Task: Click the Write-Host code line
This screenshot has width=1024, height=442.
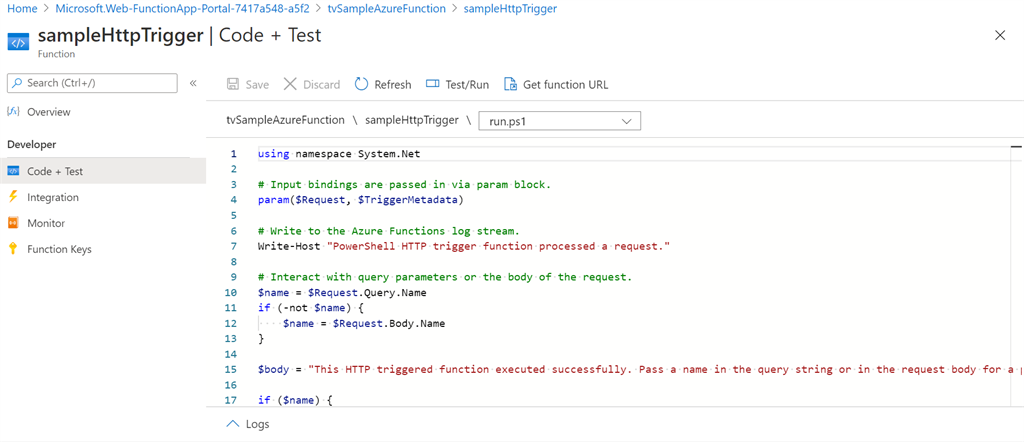Action: tap(464, 246)
